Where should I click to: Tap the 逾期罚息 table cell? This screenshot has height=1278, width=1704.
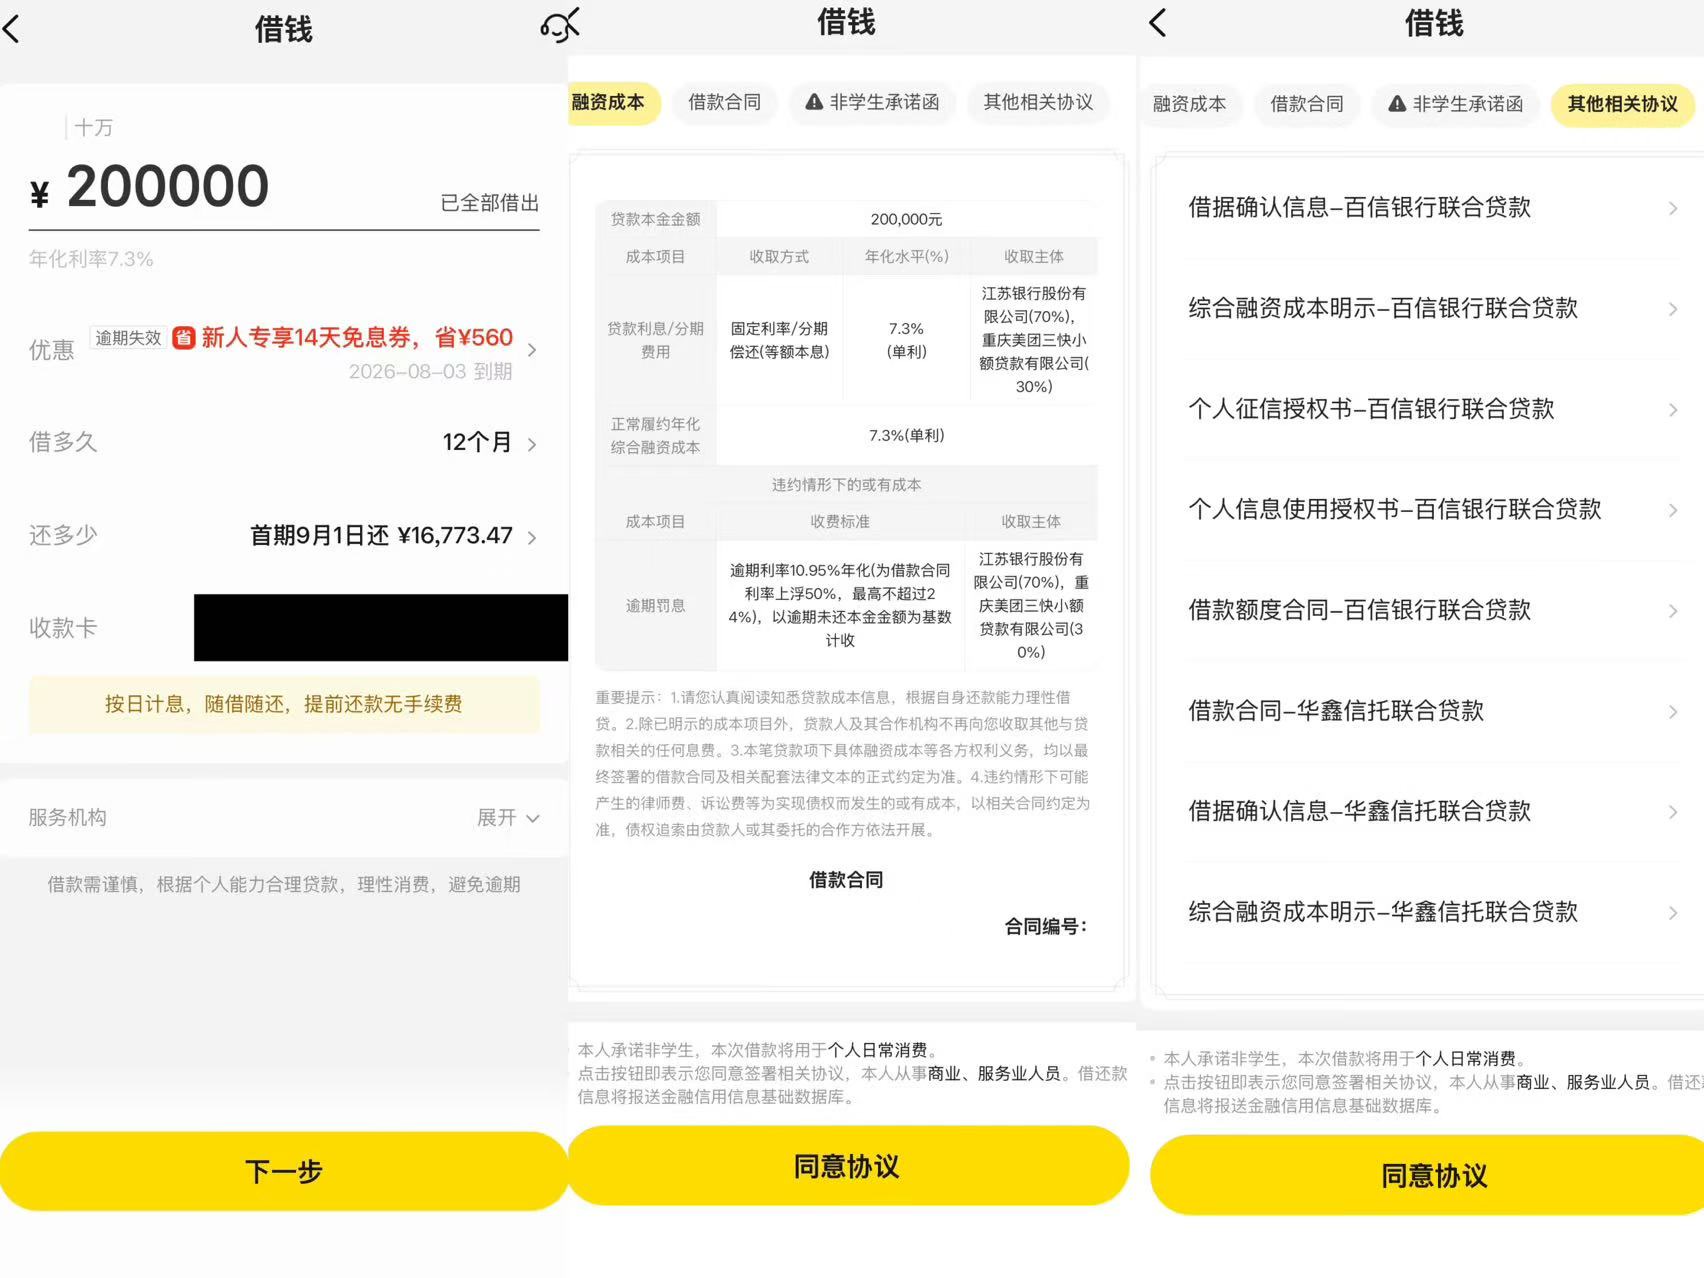655,606
